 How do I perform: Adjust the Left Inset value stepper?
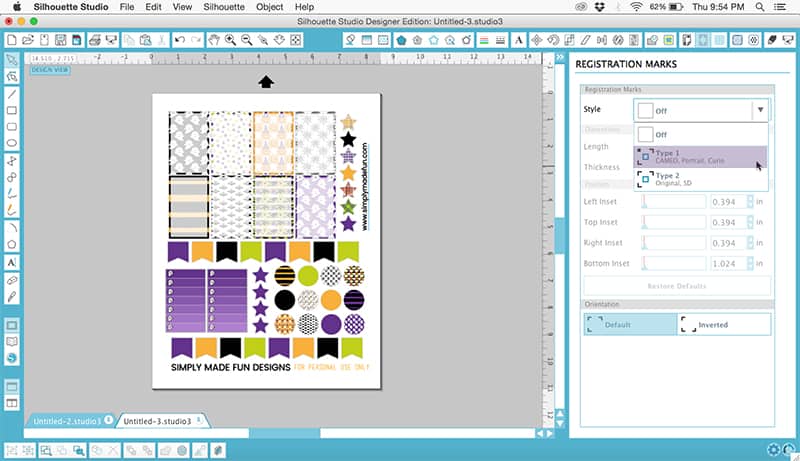[750, 201]
